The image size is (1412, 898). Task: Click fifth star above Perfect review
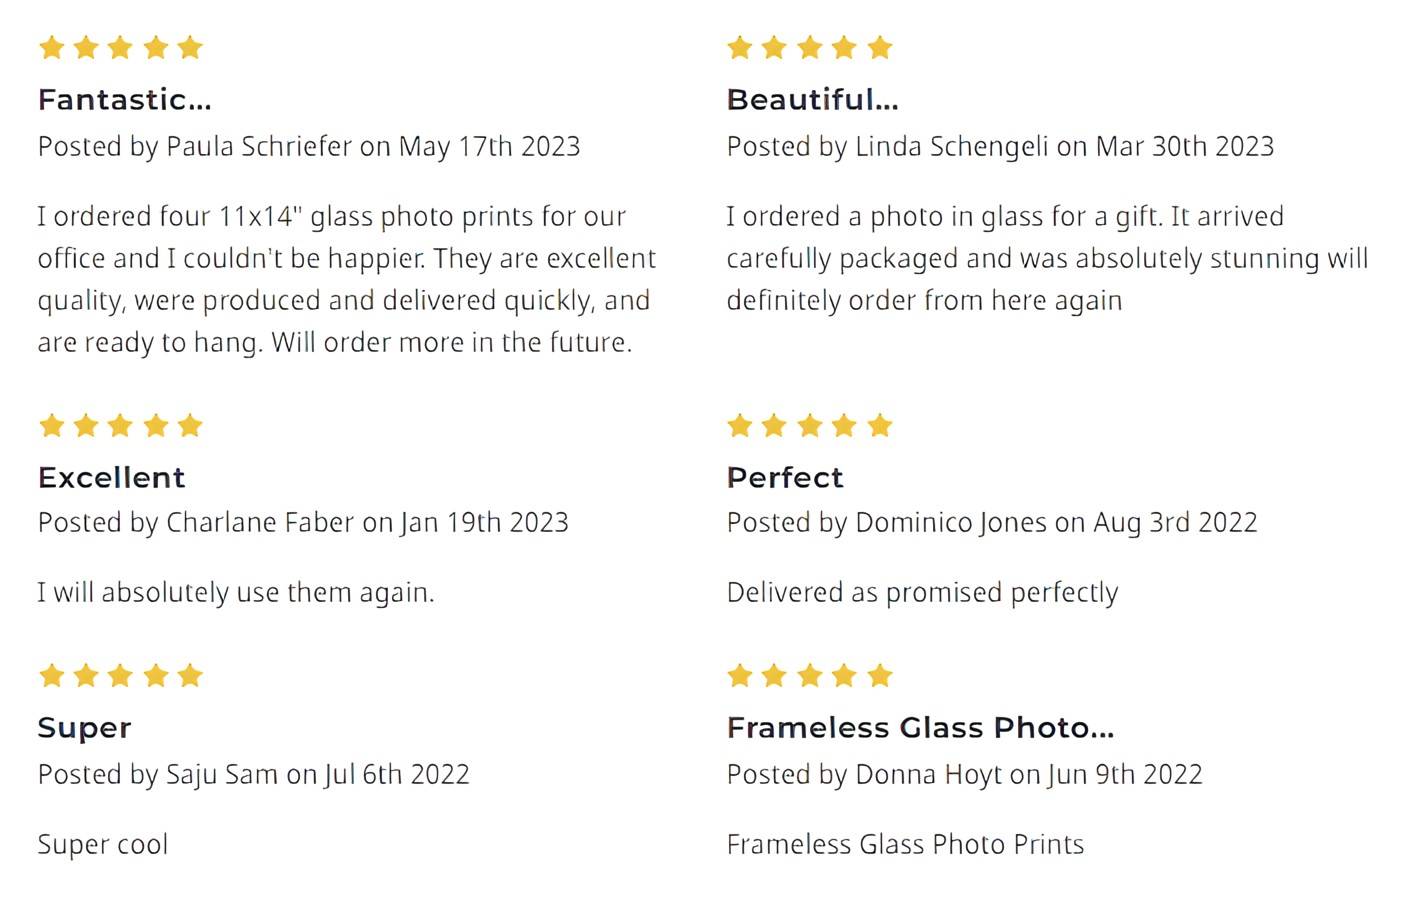880,425
